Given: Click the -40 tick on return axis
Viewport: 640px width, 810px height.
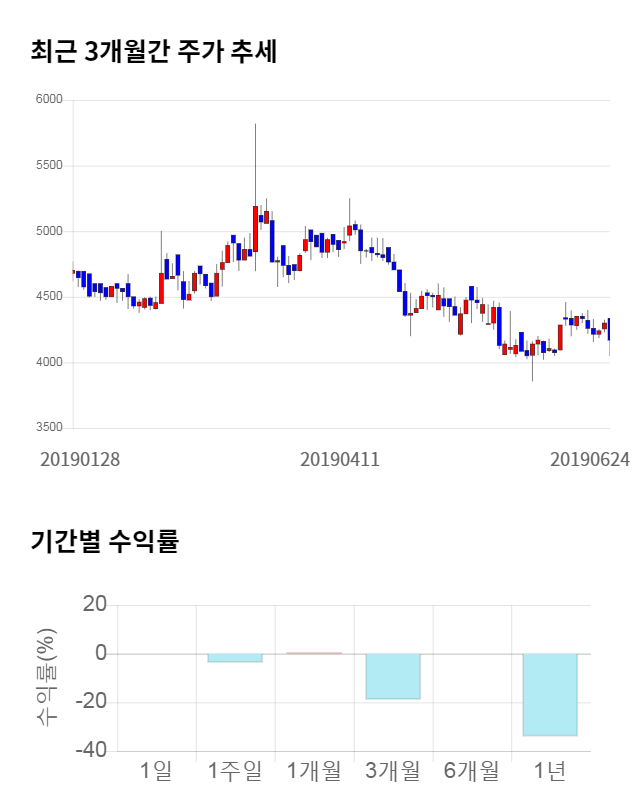Looking at the screenshot, I should [92, 750].
